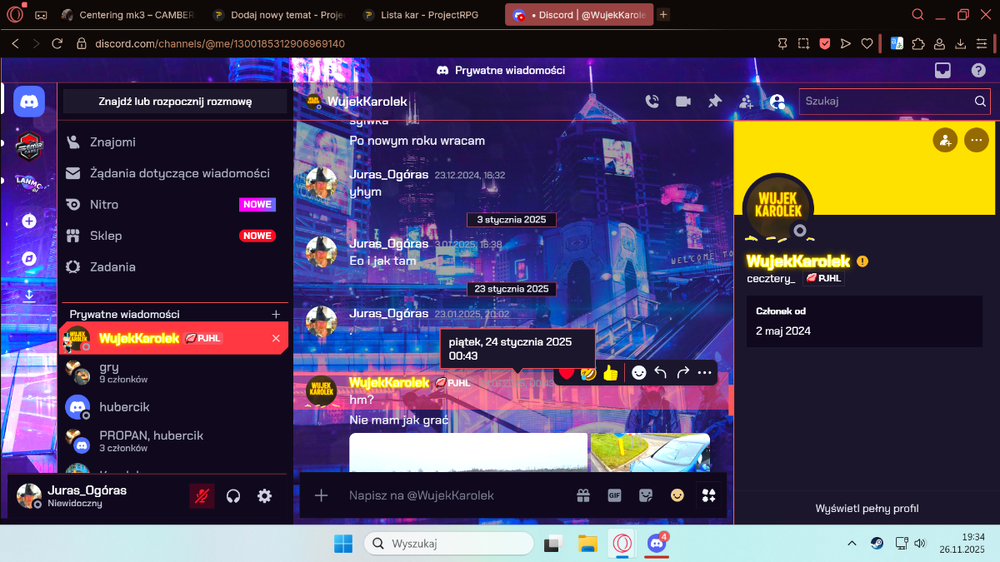
Task: Reload the page in Opera
Action: pyautogui.click(x=57, y=43)
